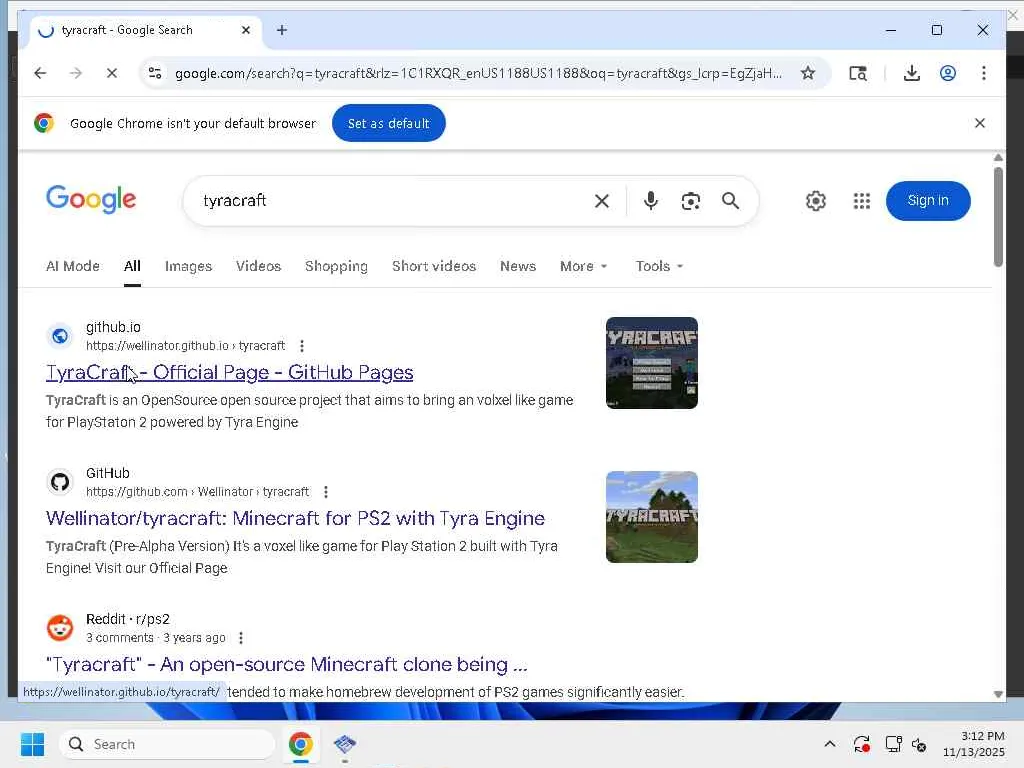Start voice search with microphone icon
1024x768 pixels.
click(x=650, y=200)
